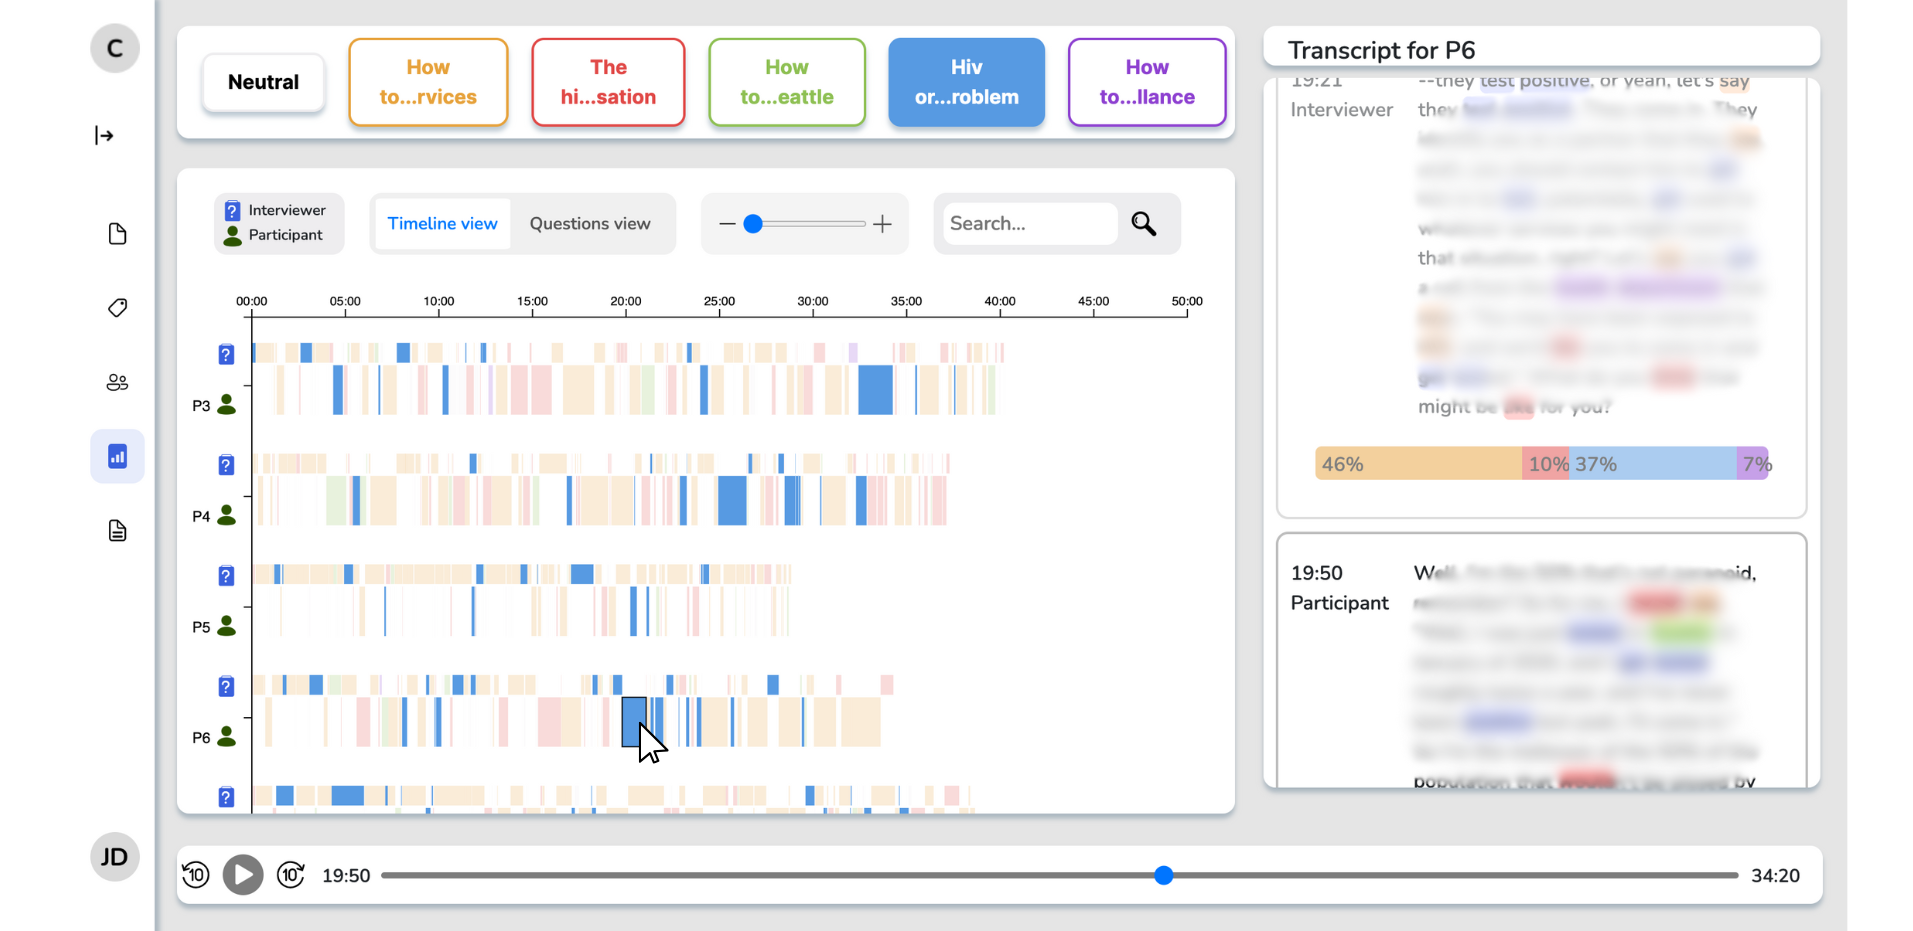Screen dimensions: 1913x931
Task: Click P4 interviewer question mark icon
Action: click(226, 465)
